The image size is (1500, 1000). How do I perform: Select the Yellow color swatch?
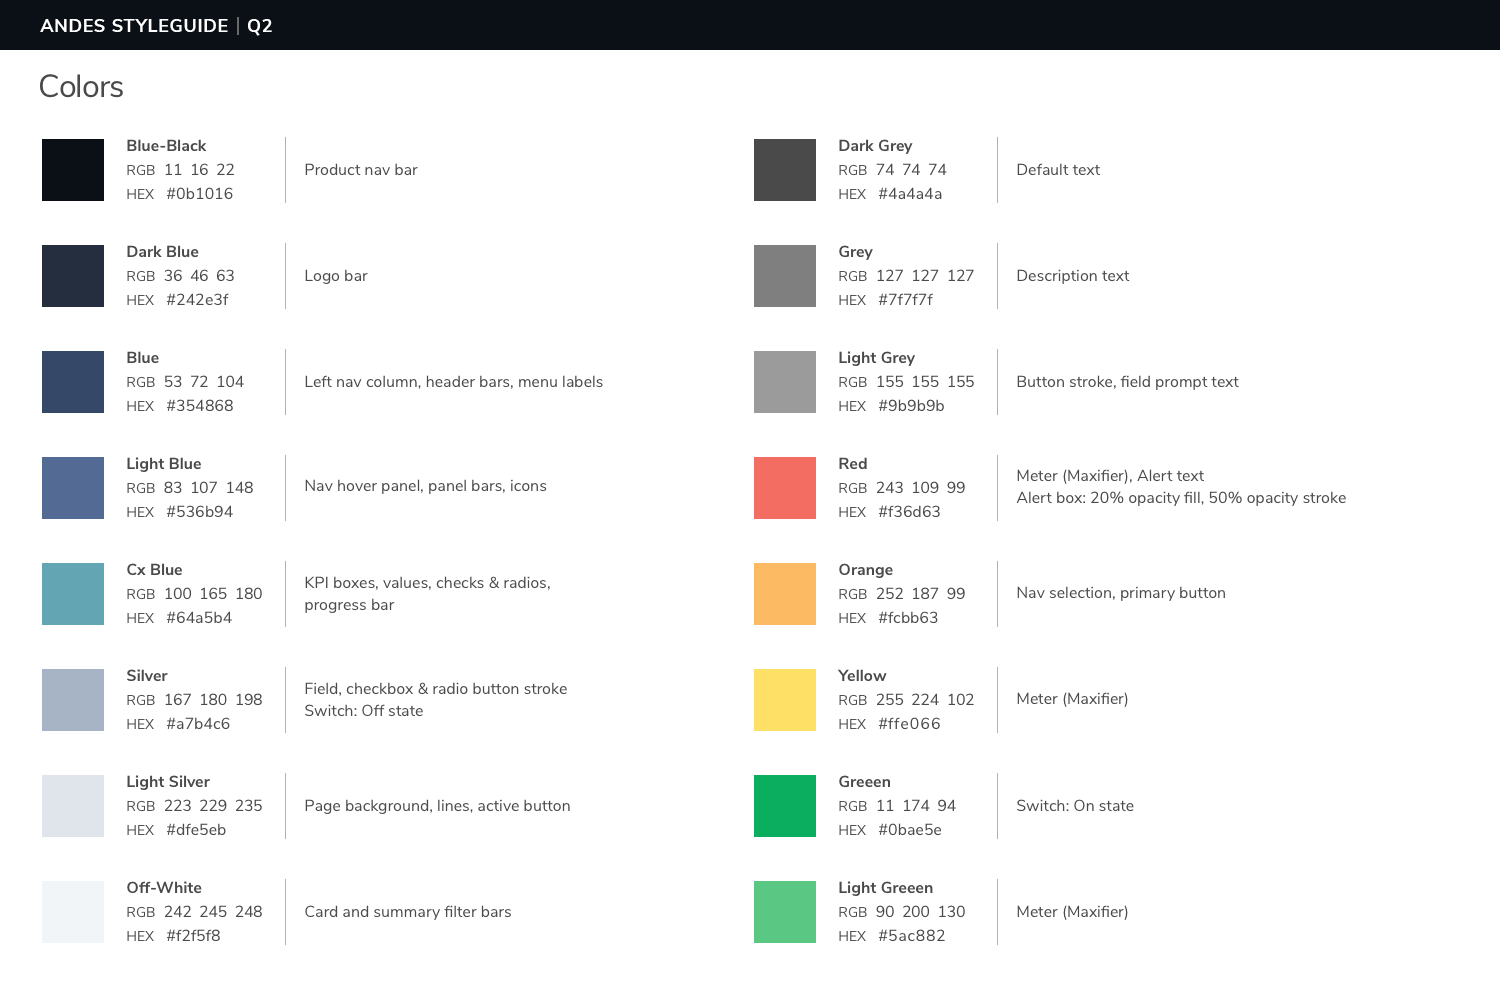(785, 700)
